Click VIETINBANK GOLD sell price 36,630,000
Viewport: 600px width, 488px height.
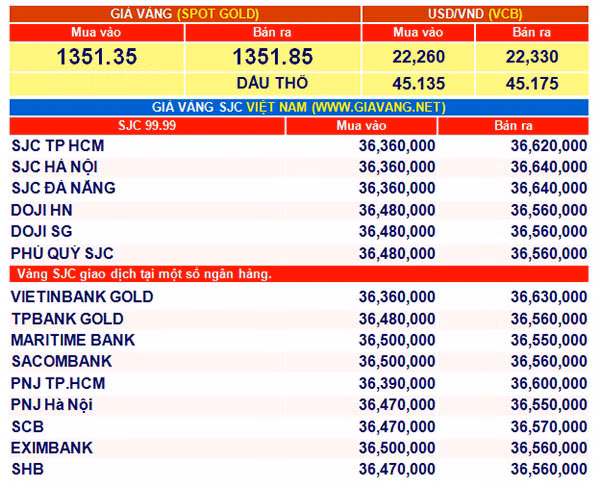[549, 297]
